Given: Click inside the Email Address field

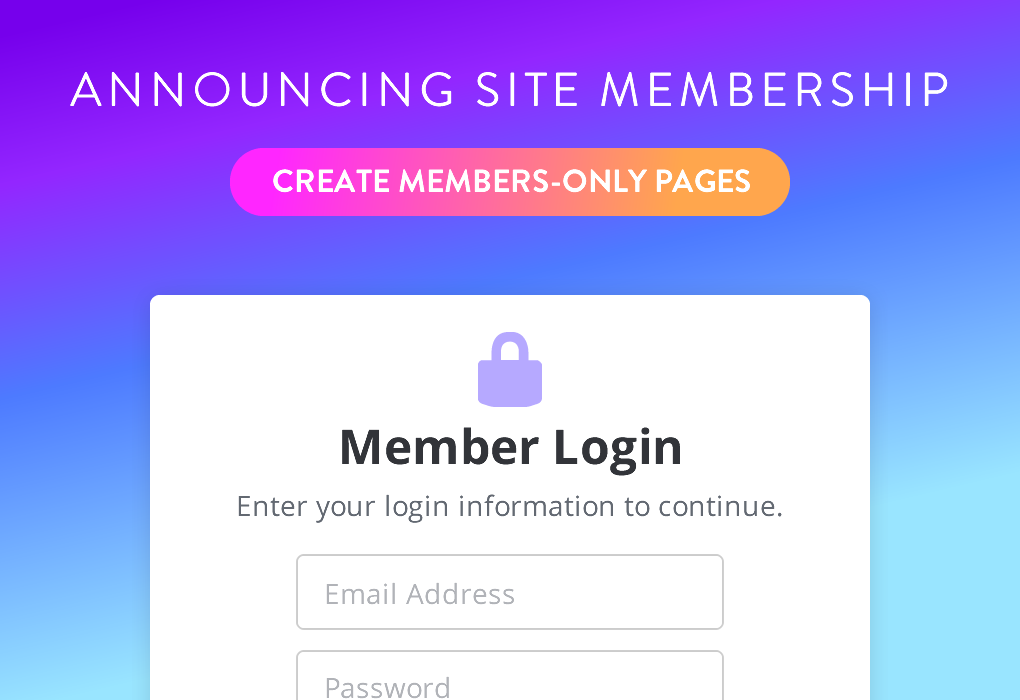Looking at the screenshot, I should pos(510,592).
